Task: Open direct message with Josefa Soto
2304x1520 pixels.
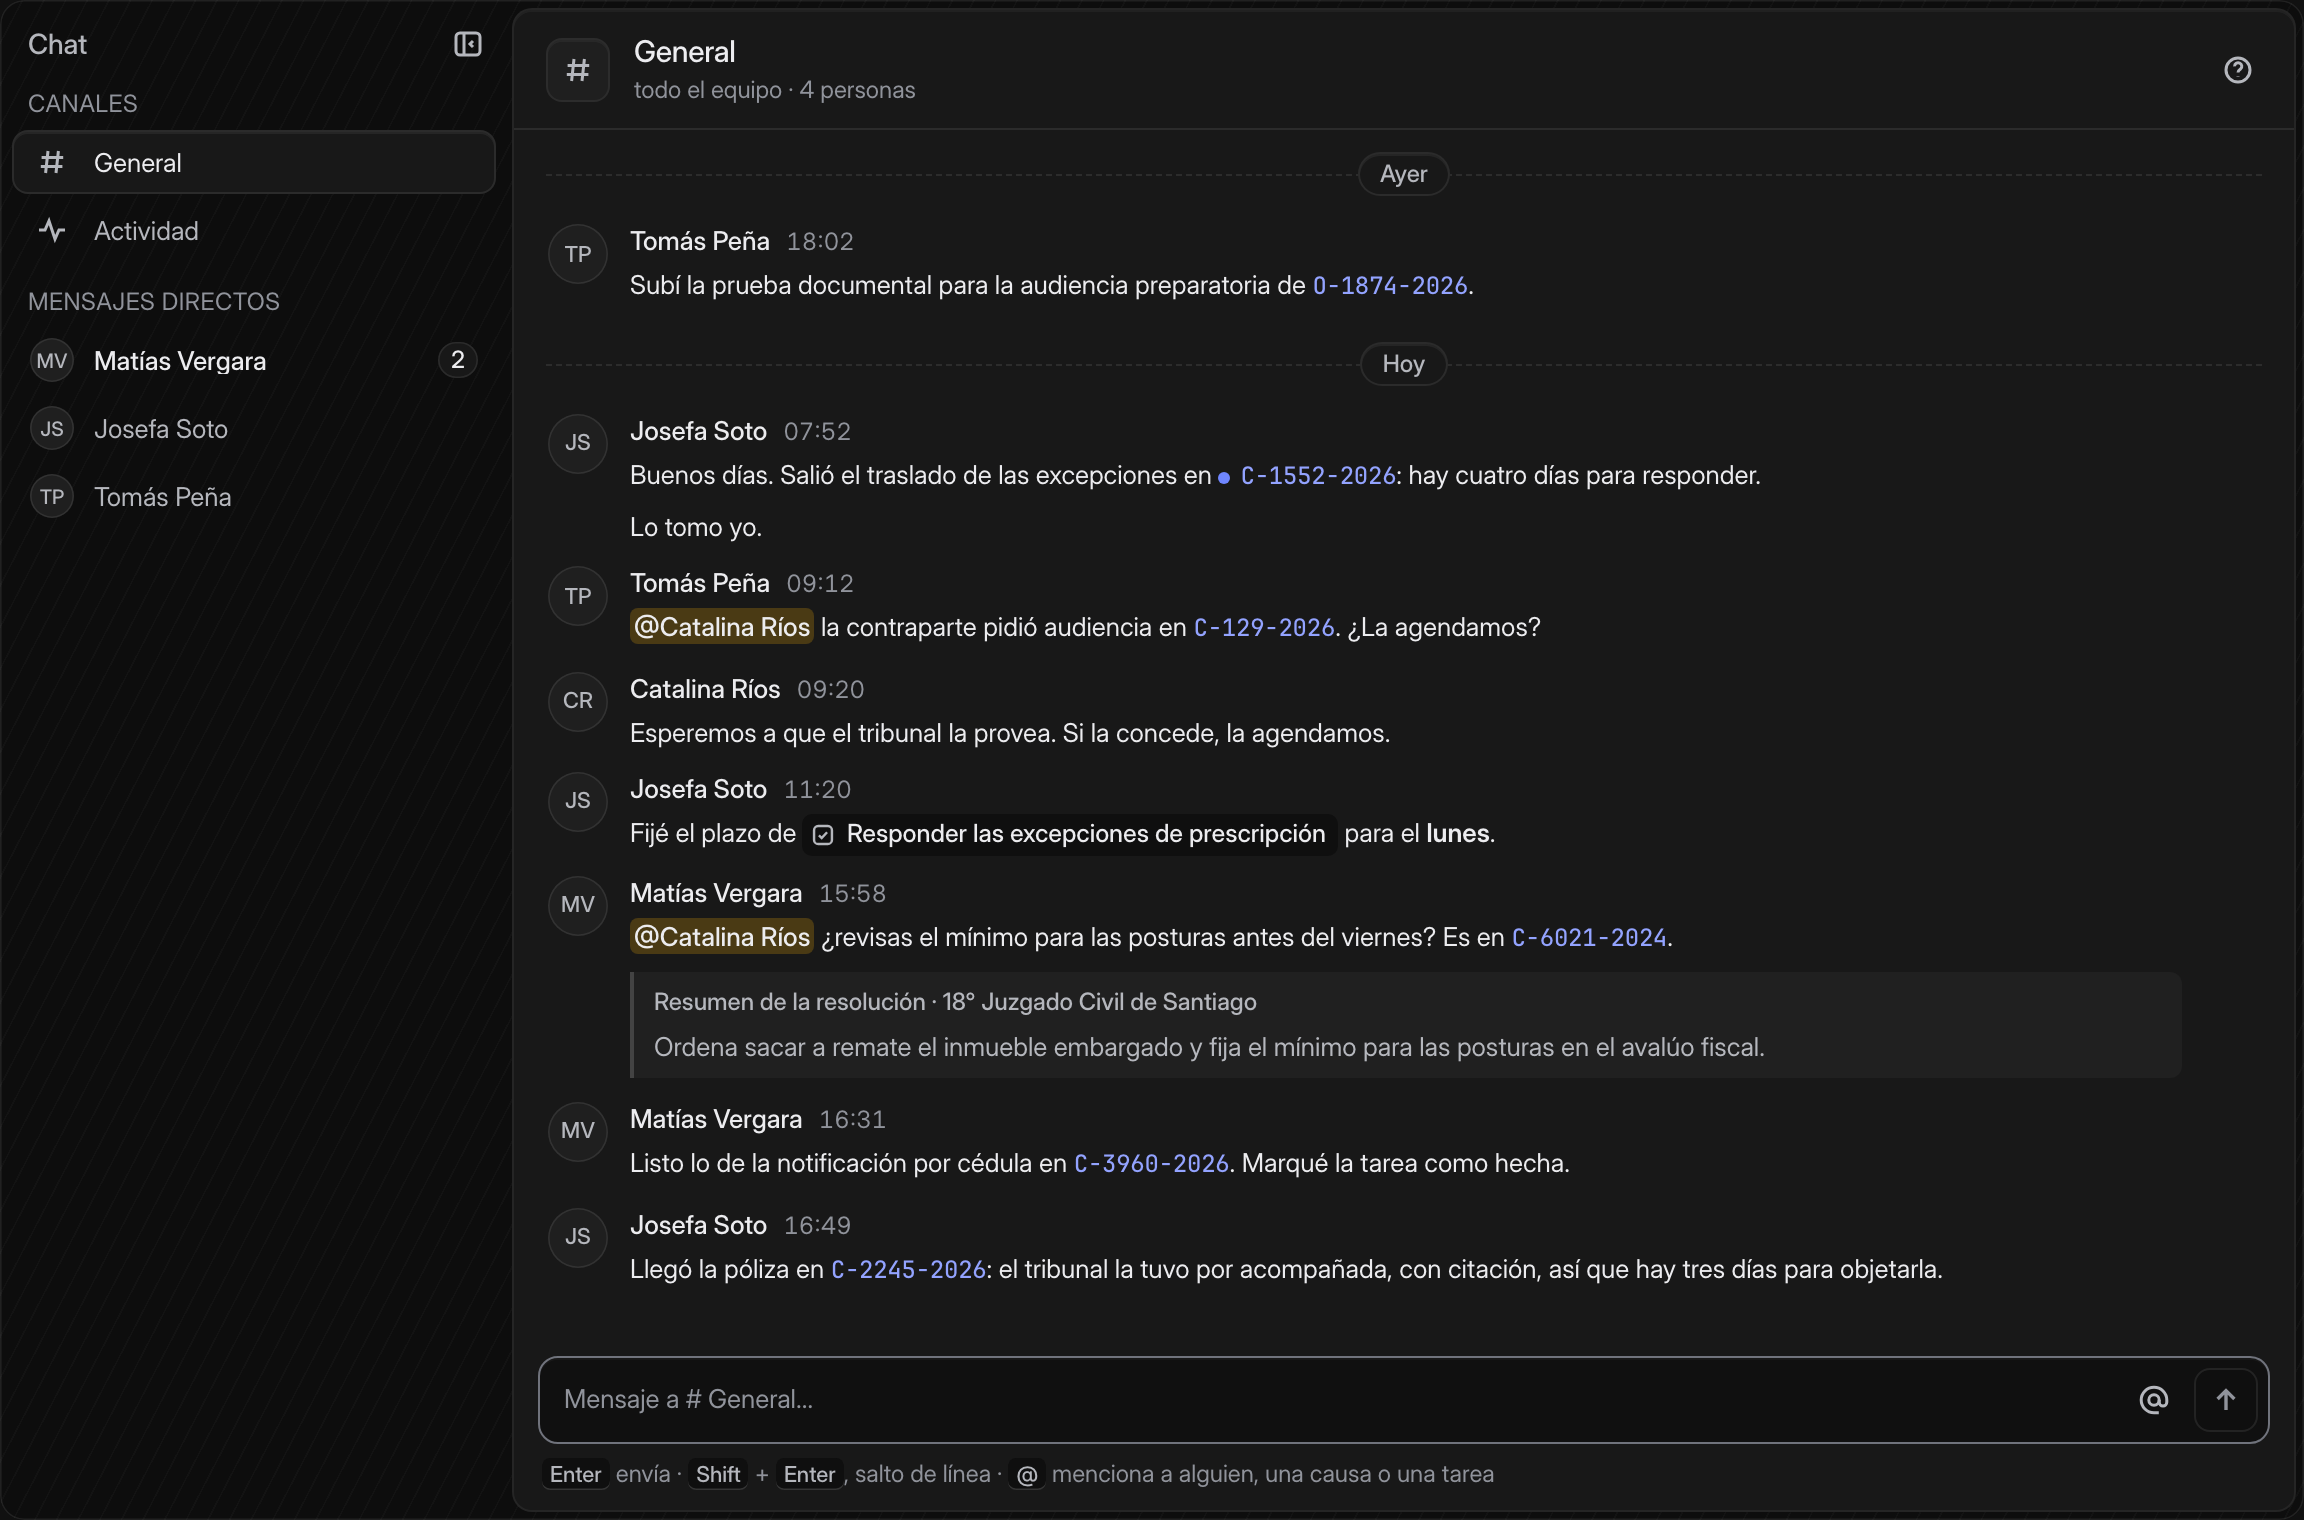Action: (254, 429)
